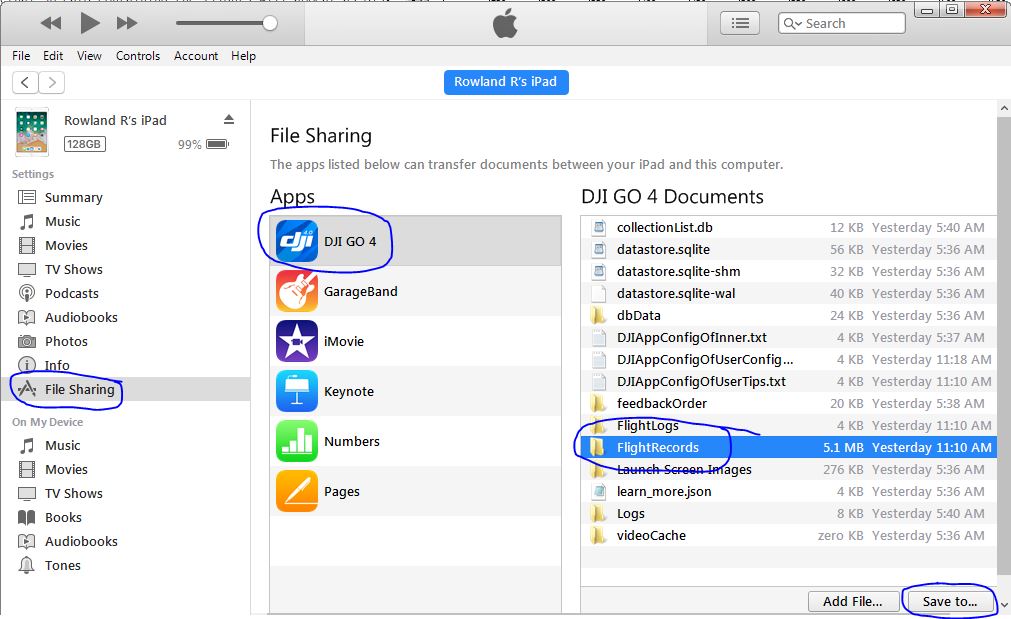Choose the iMovie app icon
Image resolution: width=1011 pixels, height=619 pixels.
[297, 341]
